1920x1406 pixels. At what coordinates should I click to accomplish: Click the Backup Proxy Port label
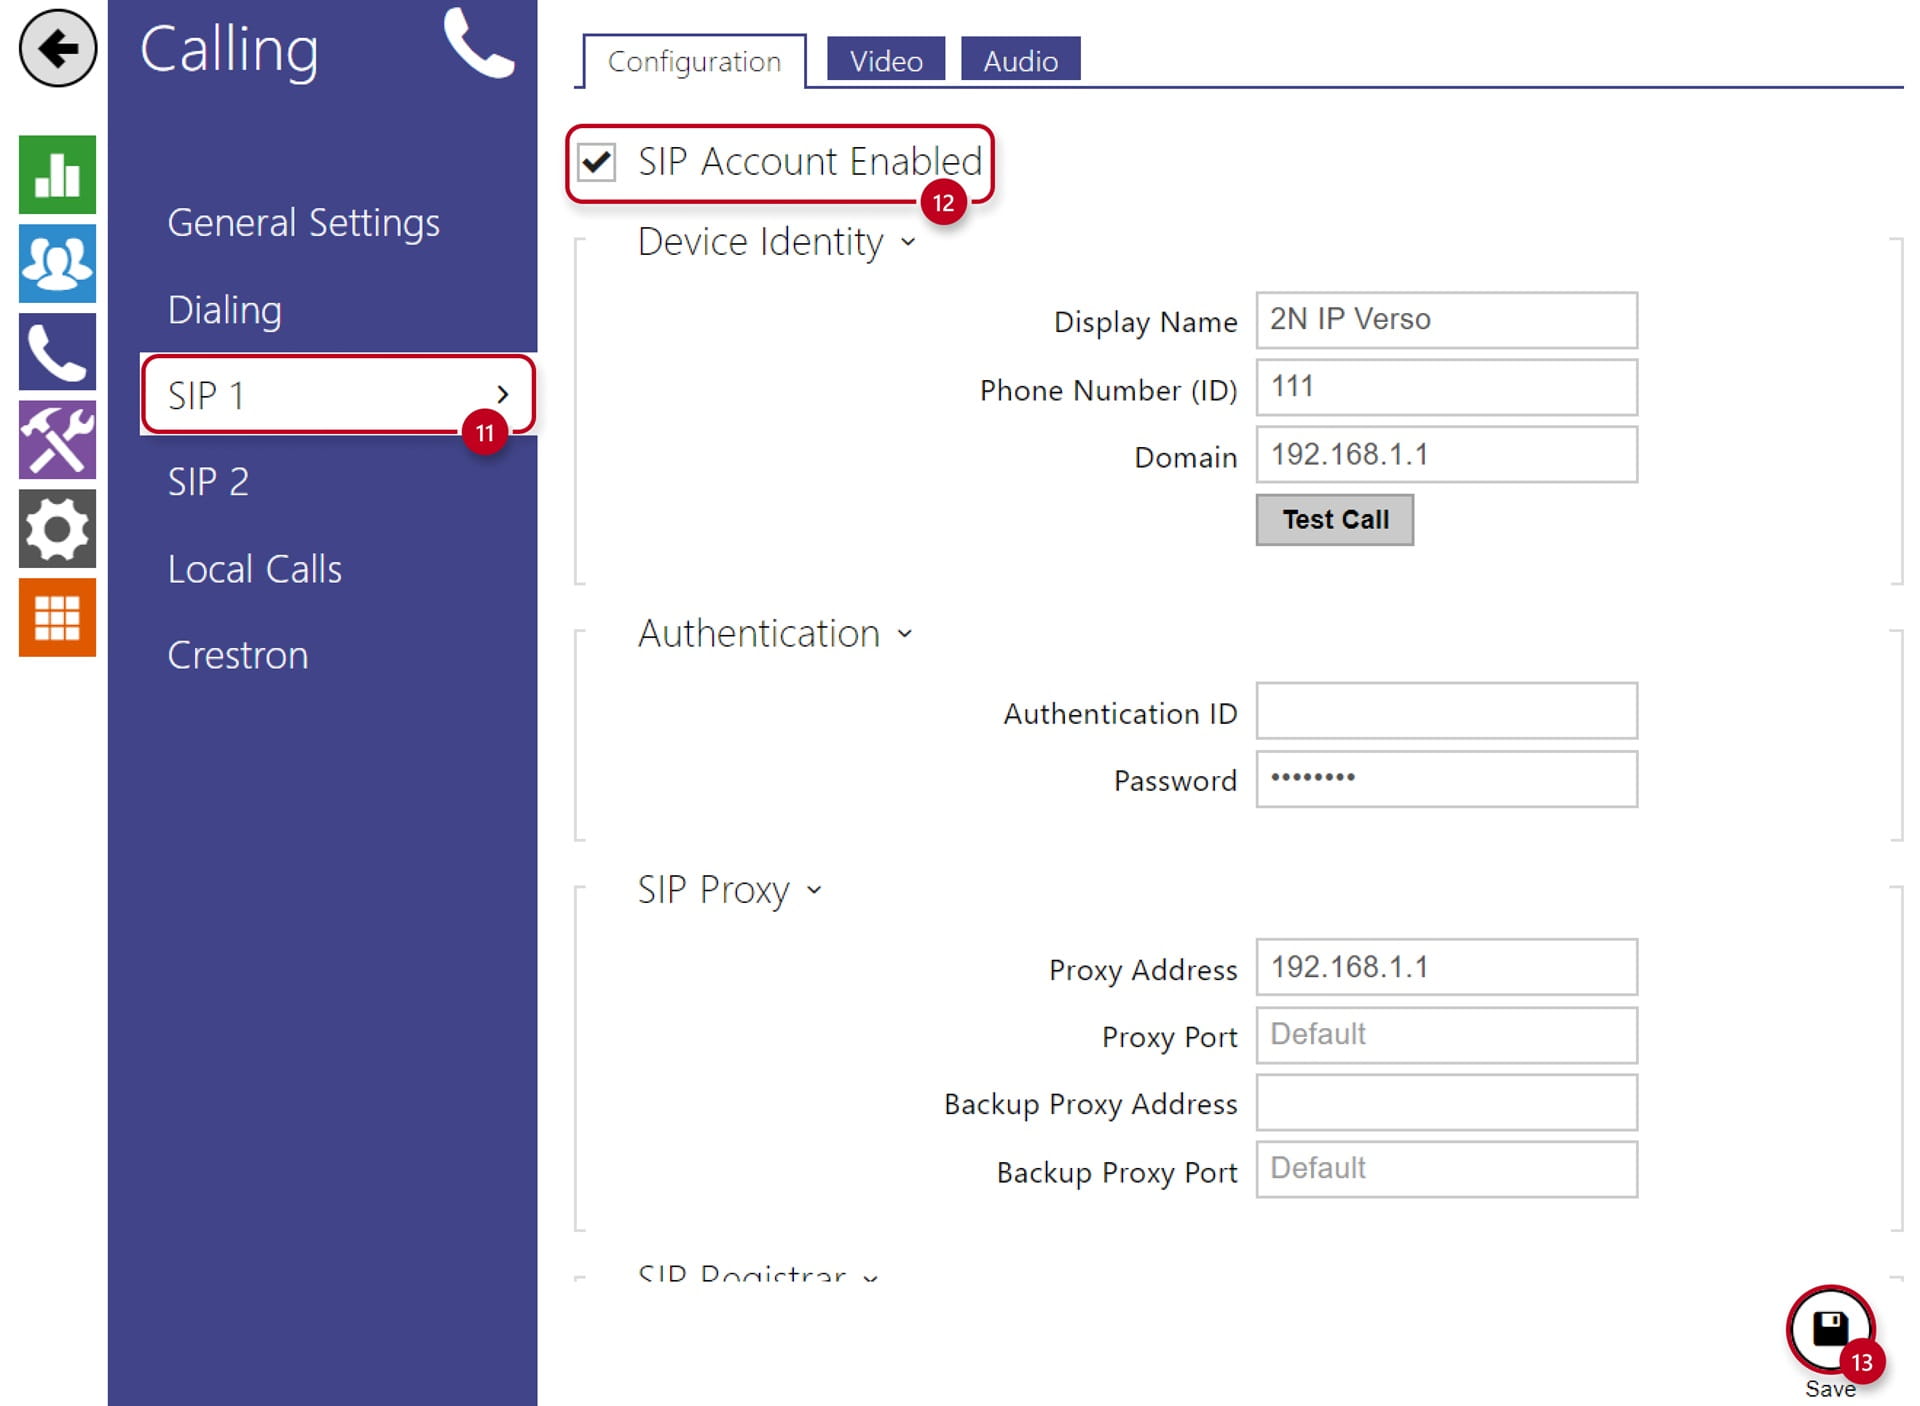click(x=1117, y=1173)
